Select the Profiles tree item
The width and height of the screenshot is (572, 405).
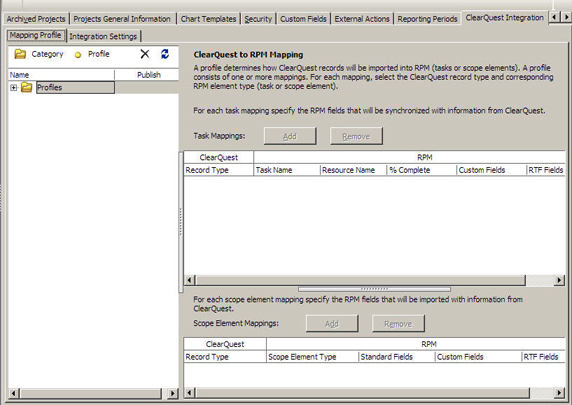(75, 88)
